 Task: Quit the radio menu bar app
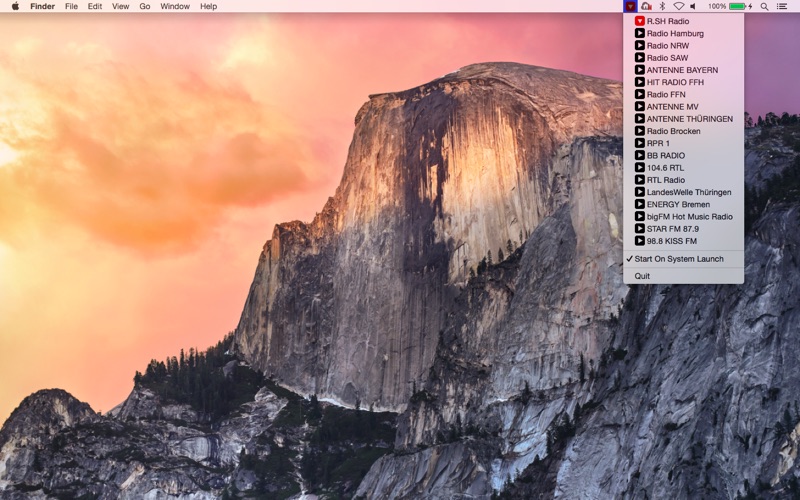683,276
